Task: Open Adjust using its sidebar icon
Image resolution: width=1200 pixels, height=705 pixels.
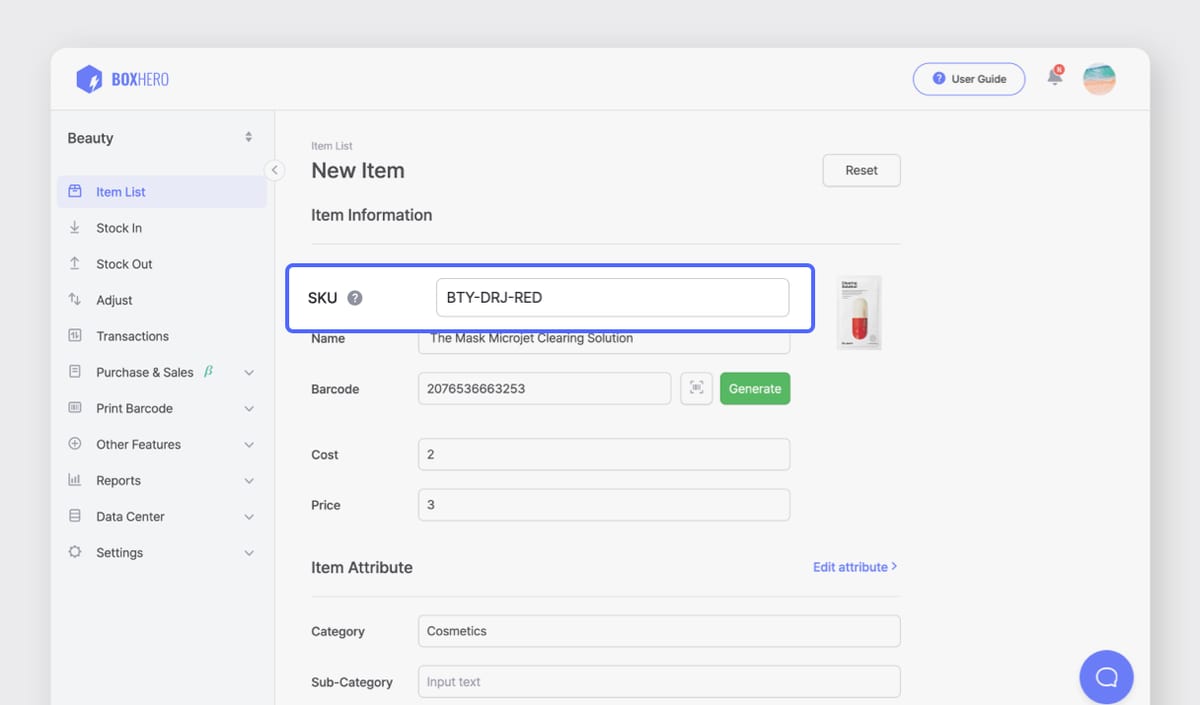Action: [x=76, y=299]
